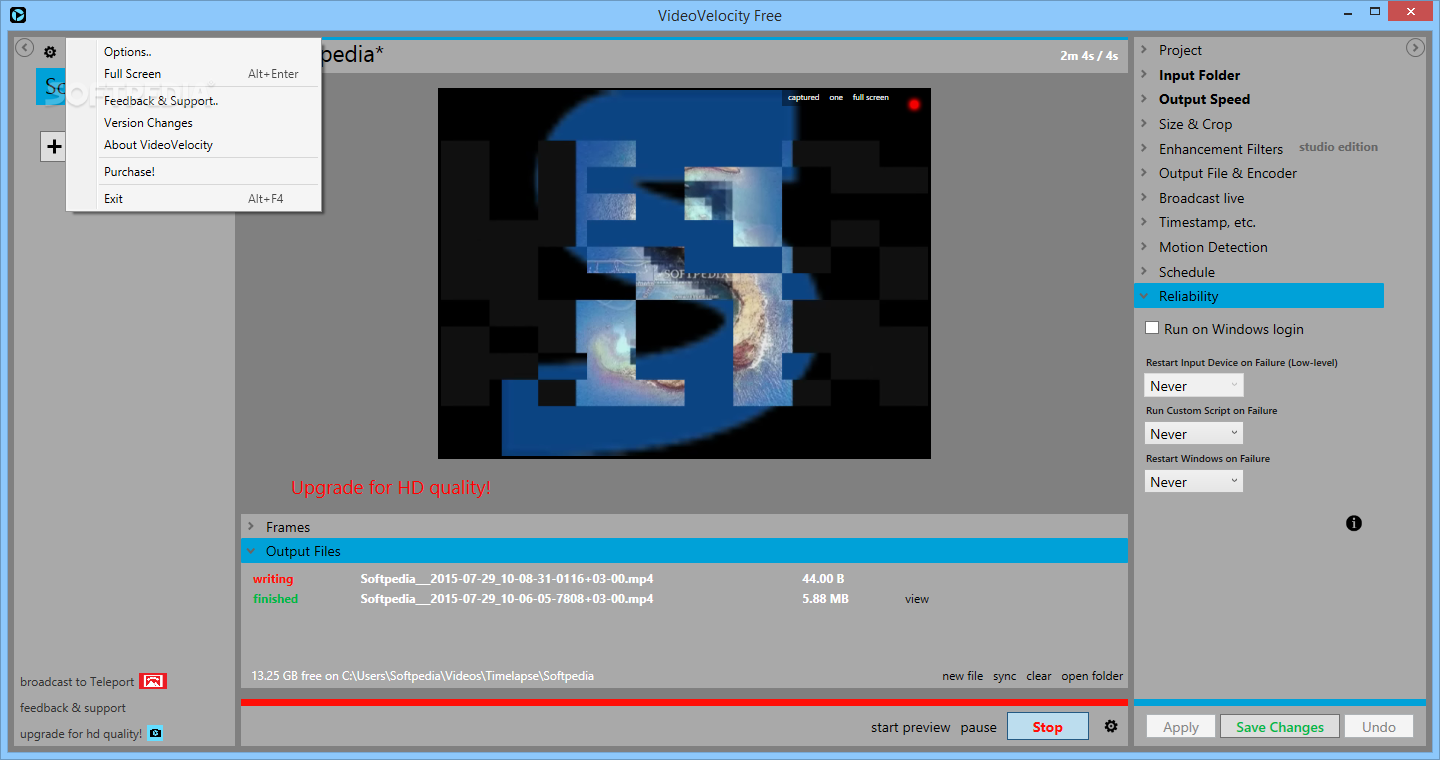The height and width of the screenshot is (760, 1440).
Task: Click start preview link
Action: (x=910, y=727)
